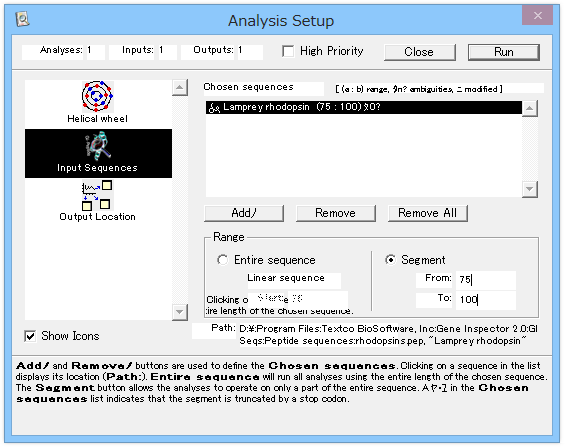This screenshot has height=447, width=565.
Task: Click the Close button
Action: click(x=420, y=52)
